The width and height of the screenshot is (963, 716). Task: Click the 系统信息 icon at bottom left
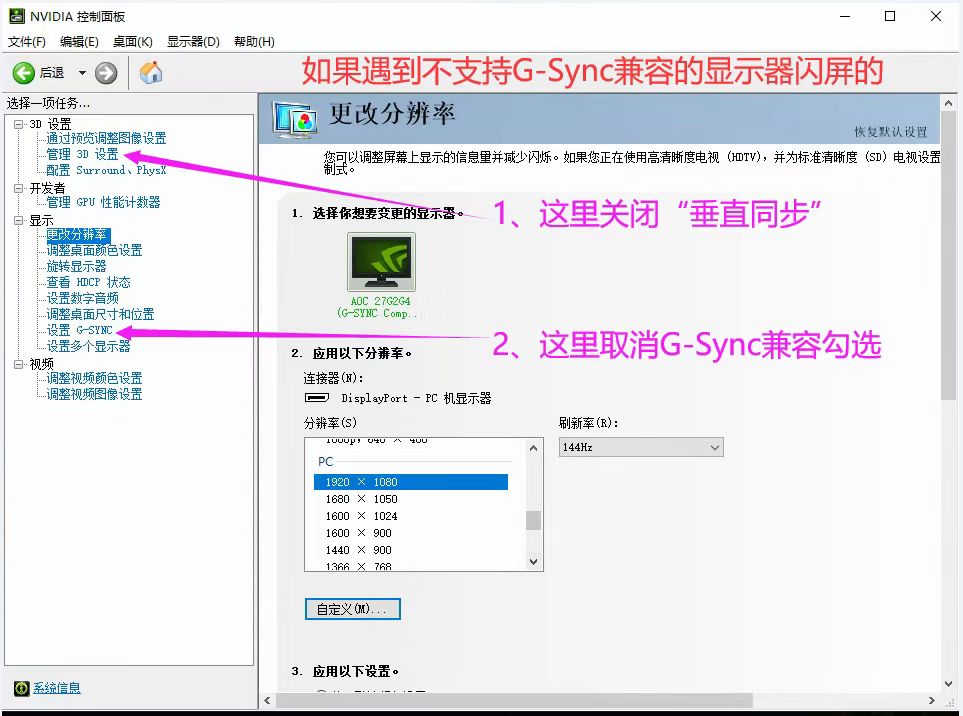(21, 688)
